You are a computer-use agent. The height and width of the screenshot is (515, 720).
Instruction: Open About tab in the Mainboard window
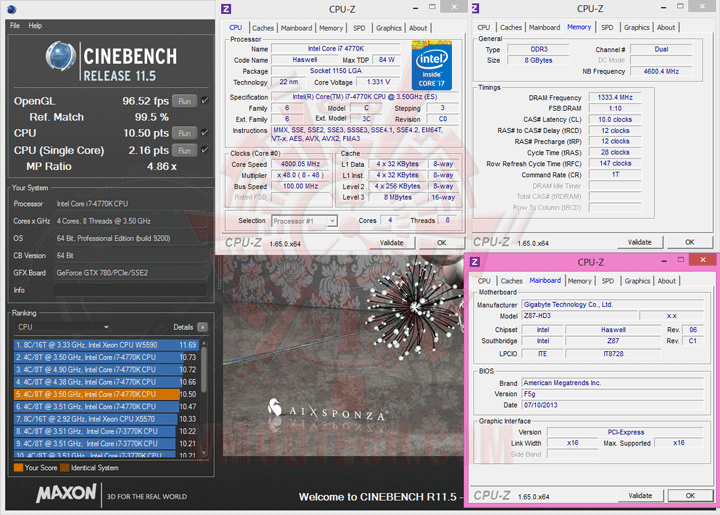666,281
